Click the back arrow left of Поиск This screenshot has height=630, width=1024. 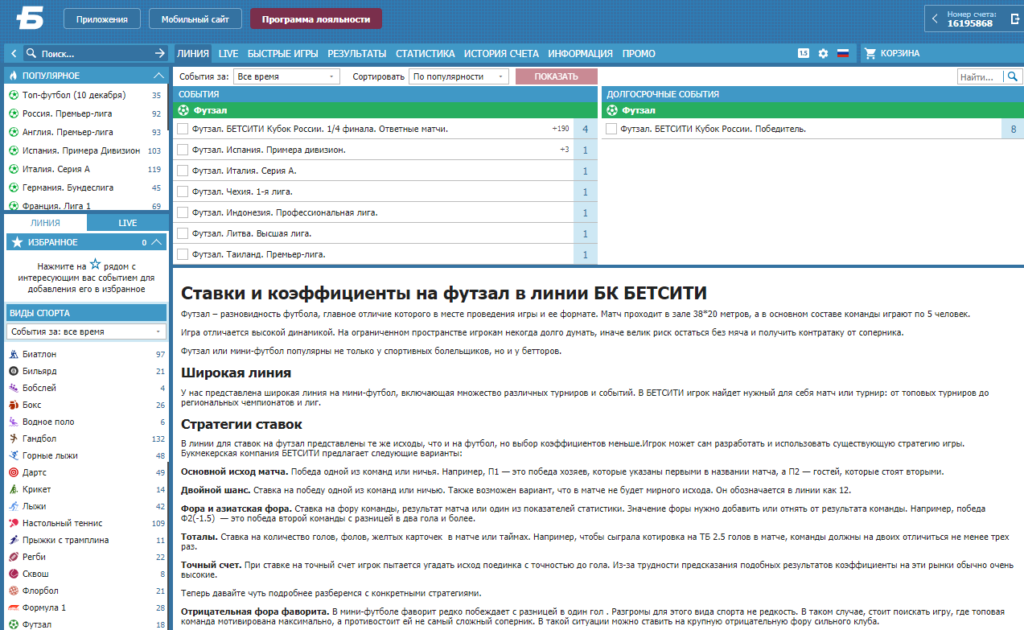point(14,54)
